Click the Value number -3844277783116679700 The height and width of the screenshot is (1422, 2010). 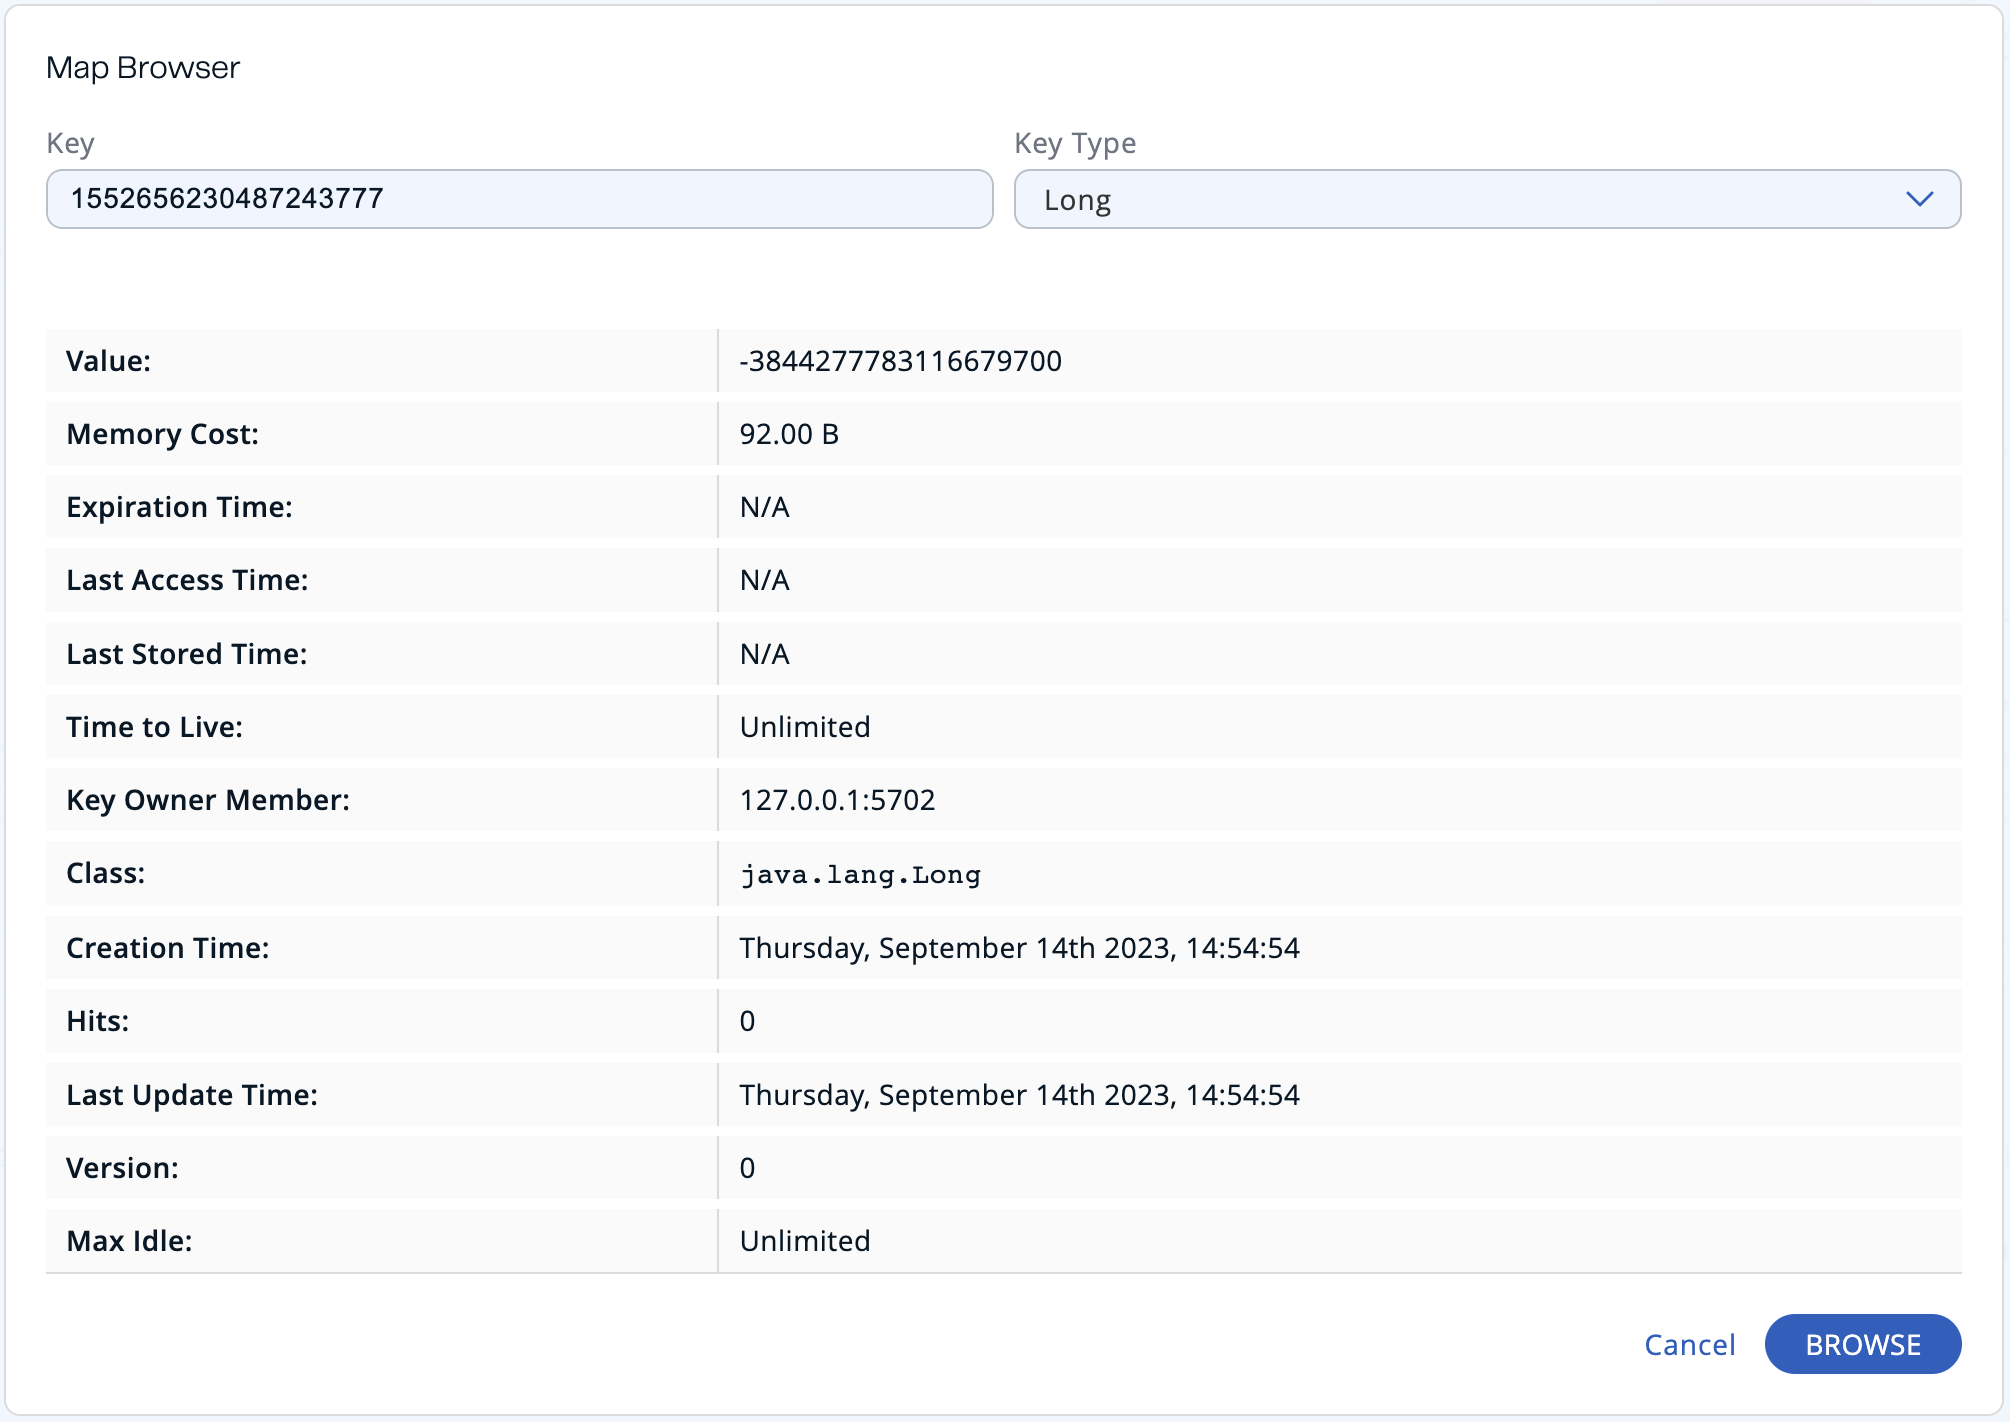tap(900, 361)
